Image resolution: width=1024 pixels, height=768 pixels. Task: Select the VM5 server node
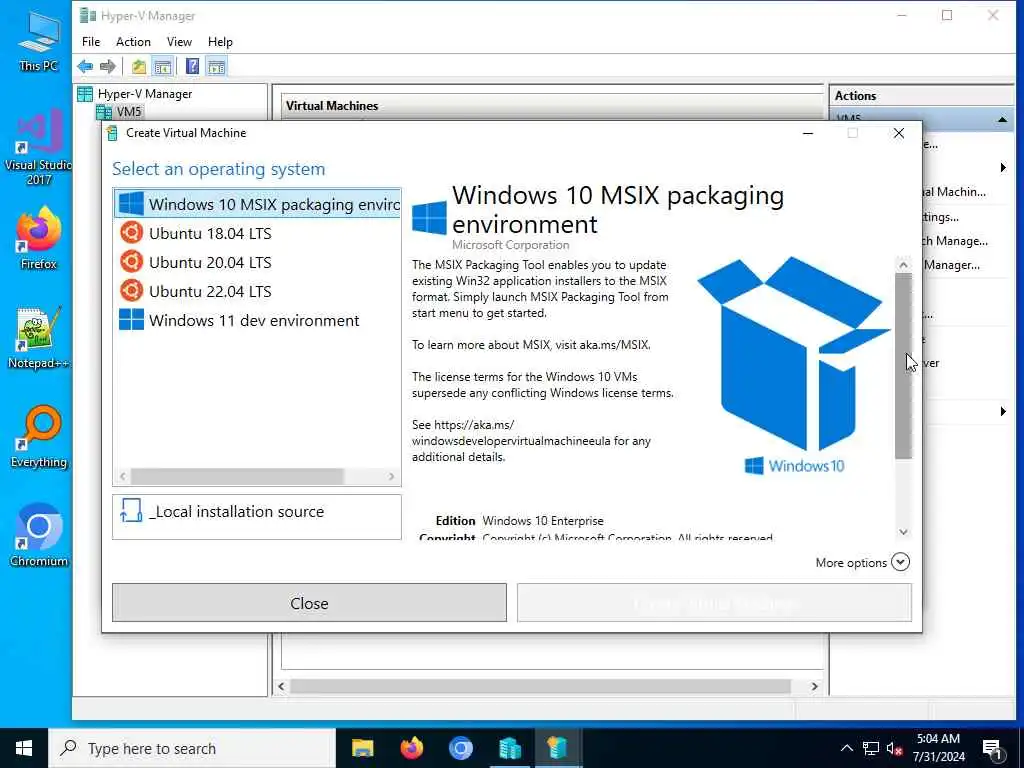point(129,112)
